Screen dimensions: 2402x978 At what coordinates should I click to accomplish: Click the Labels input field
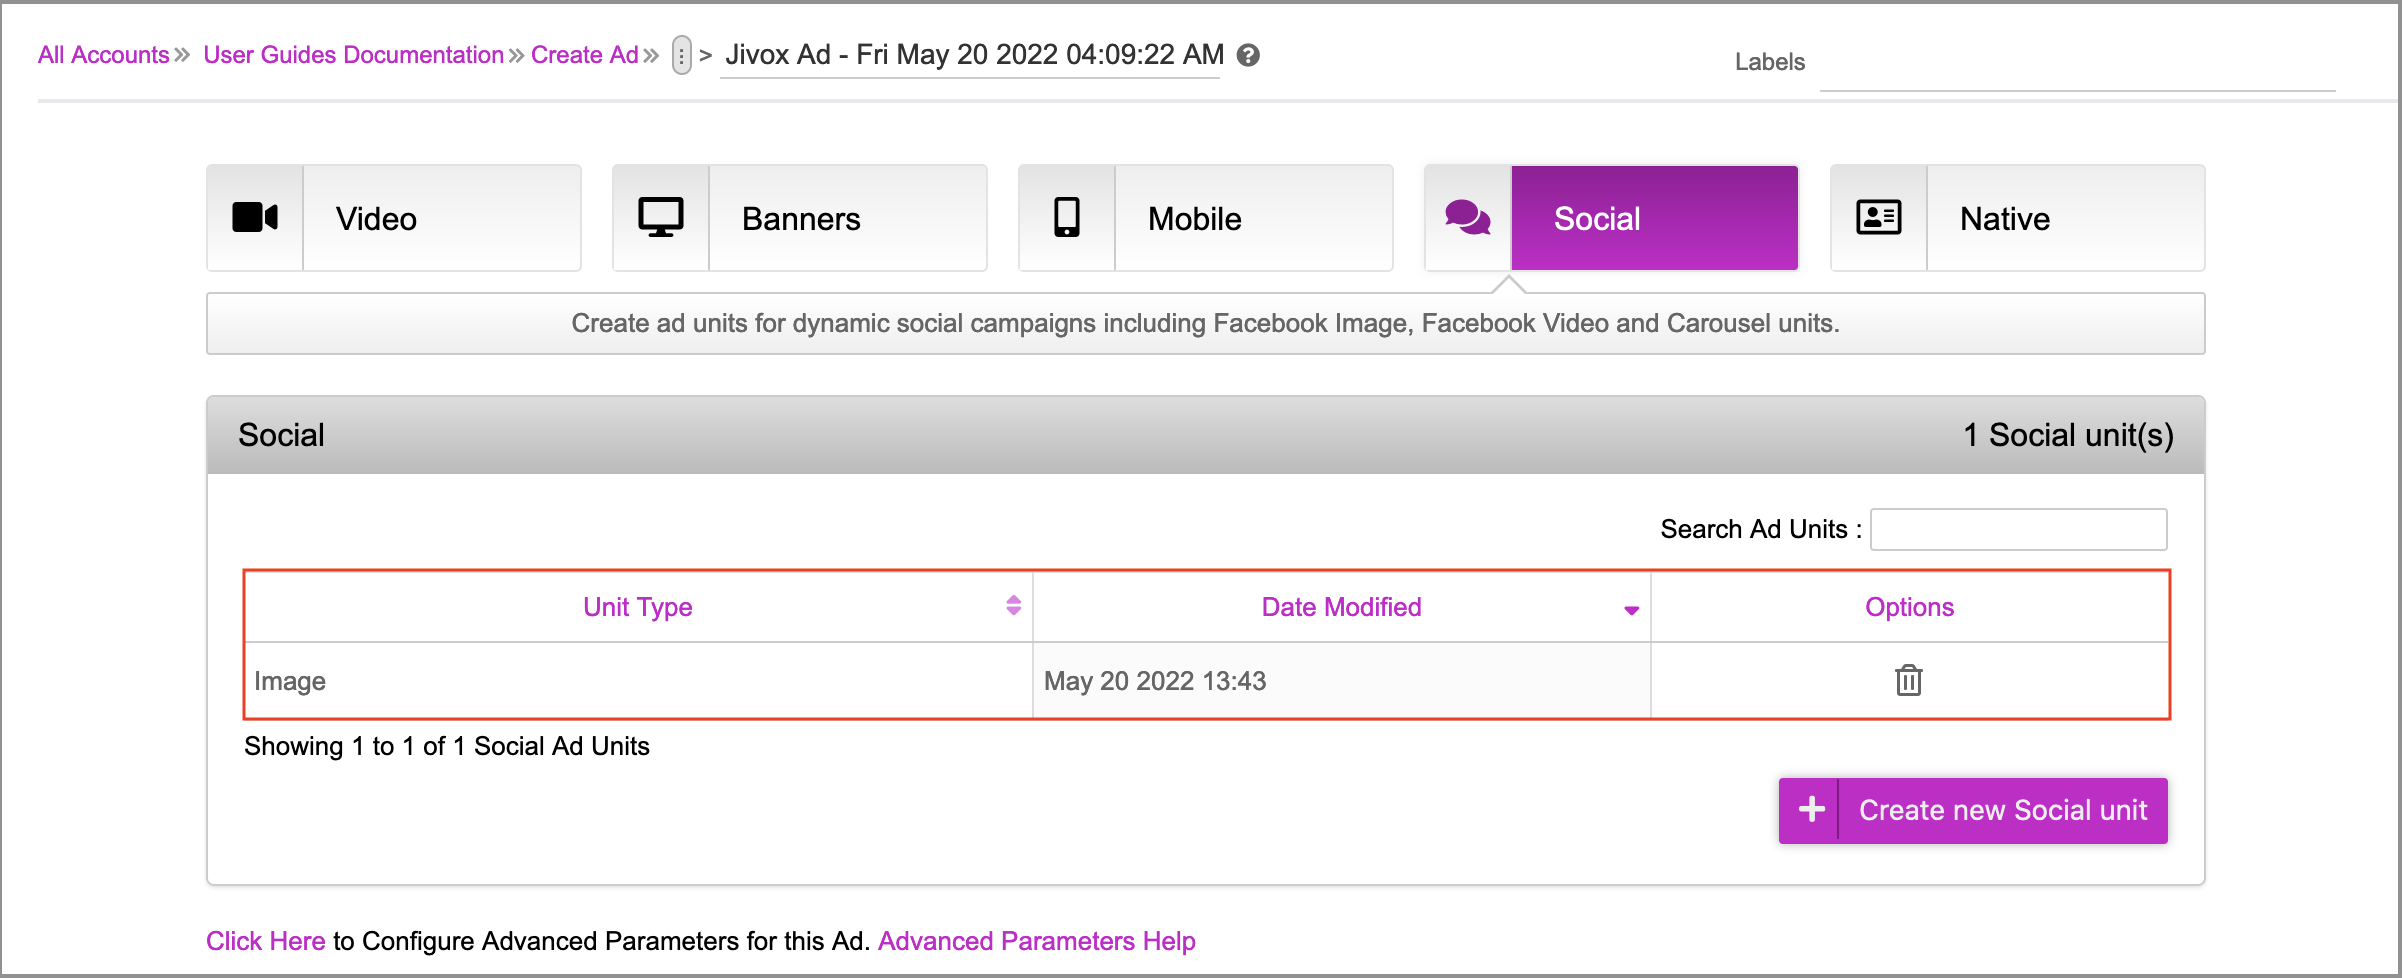click(x=2076, y=68)
